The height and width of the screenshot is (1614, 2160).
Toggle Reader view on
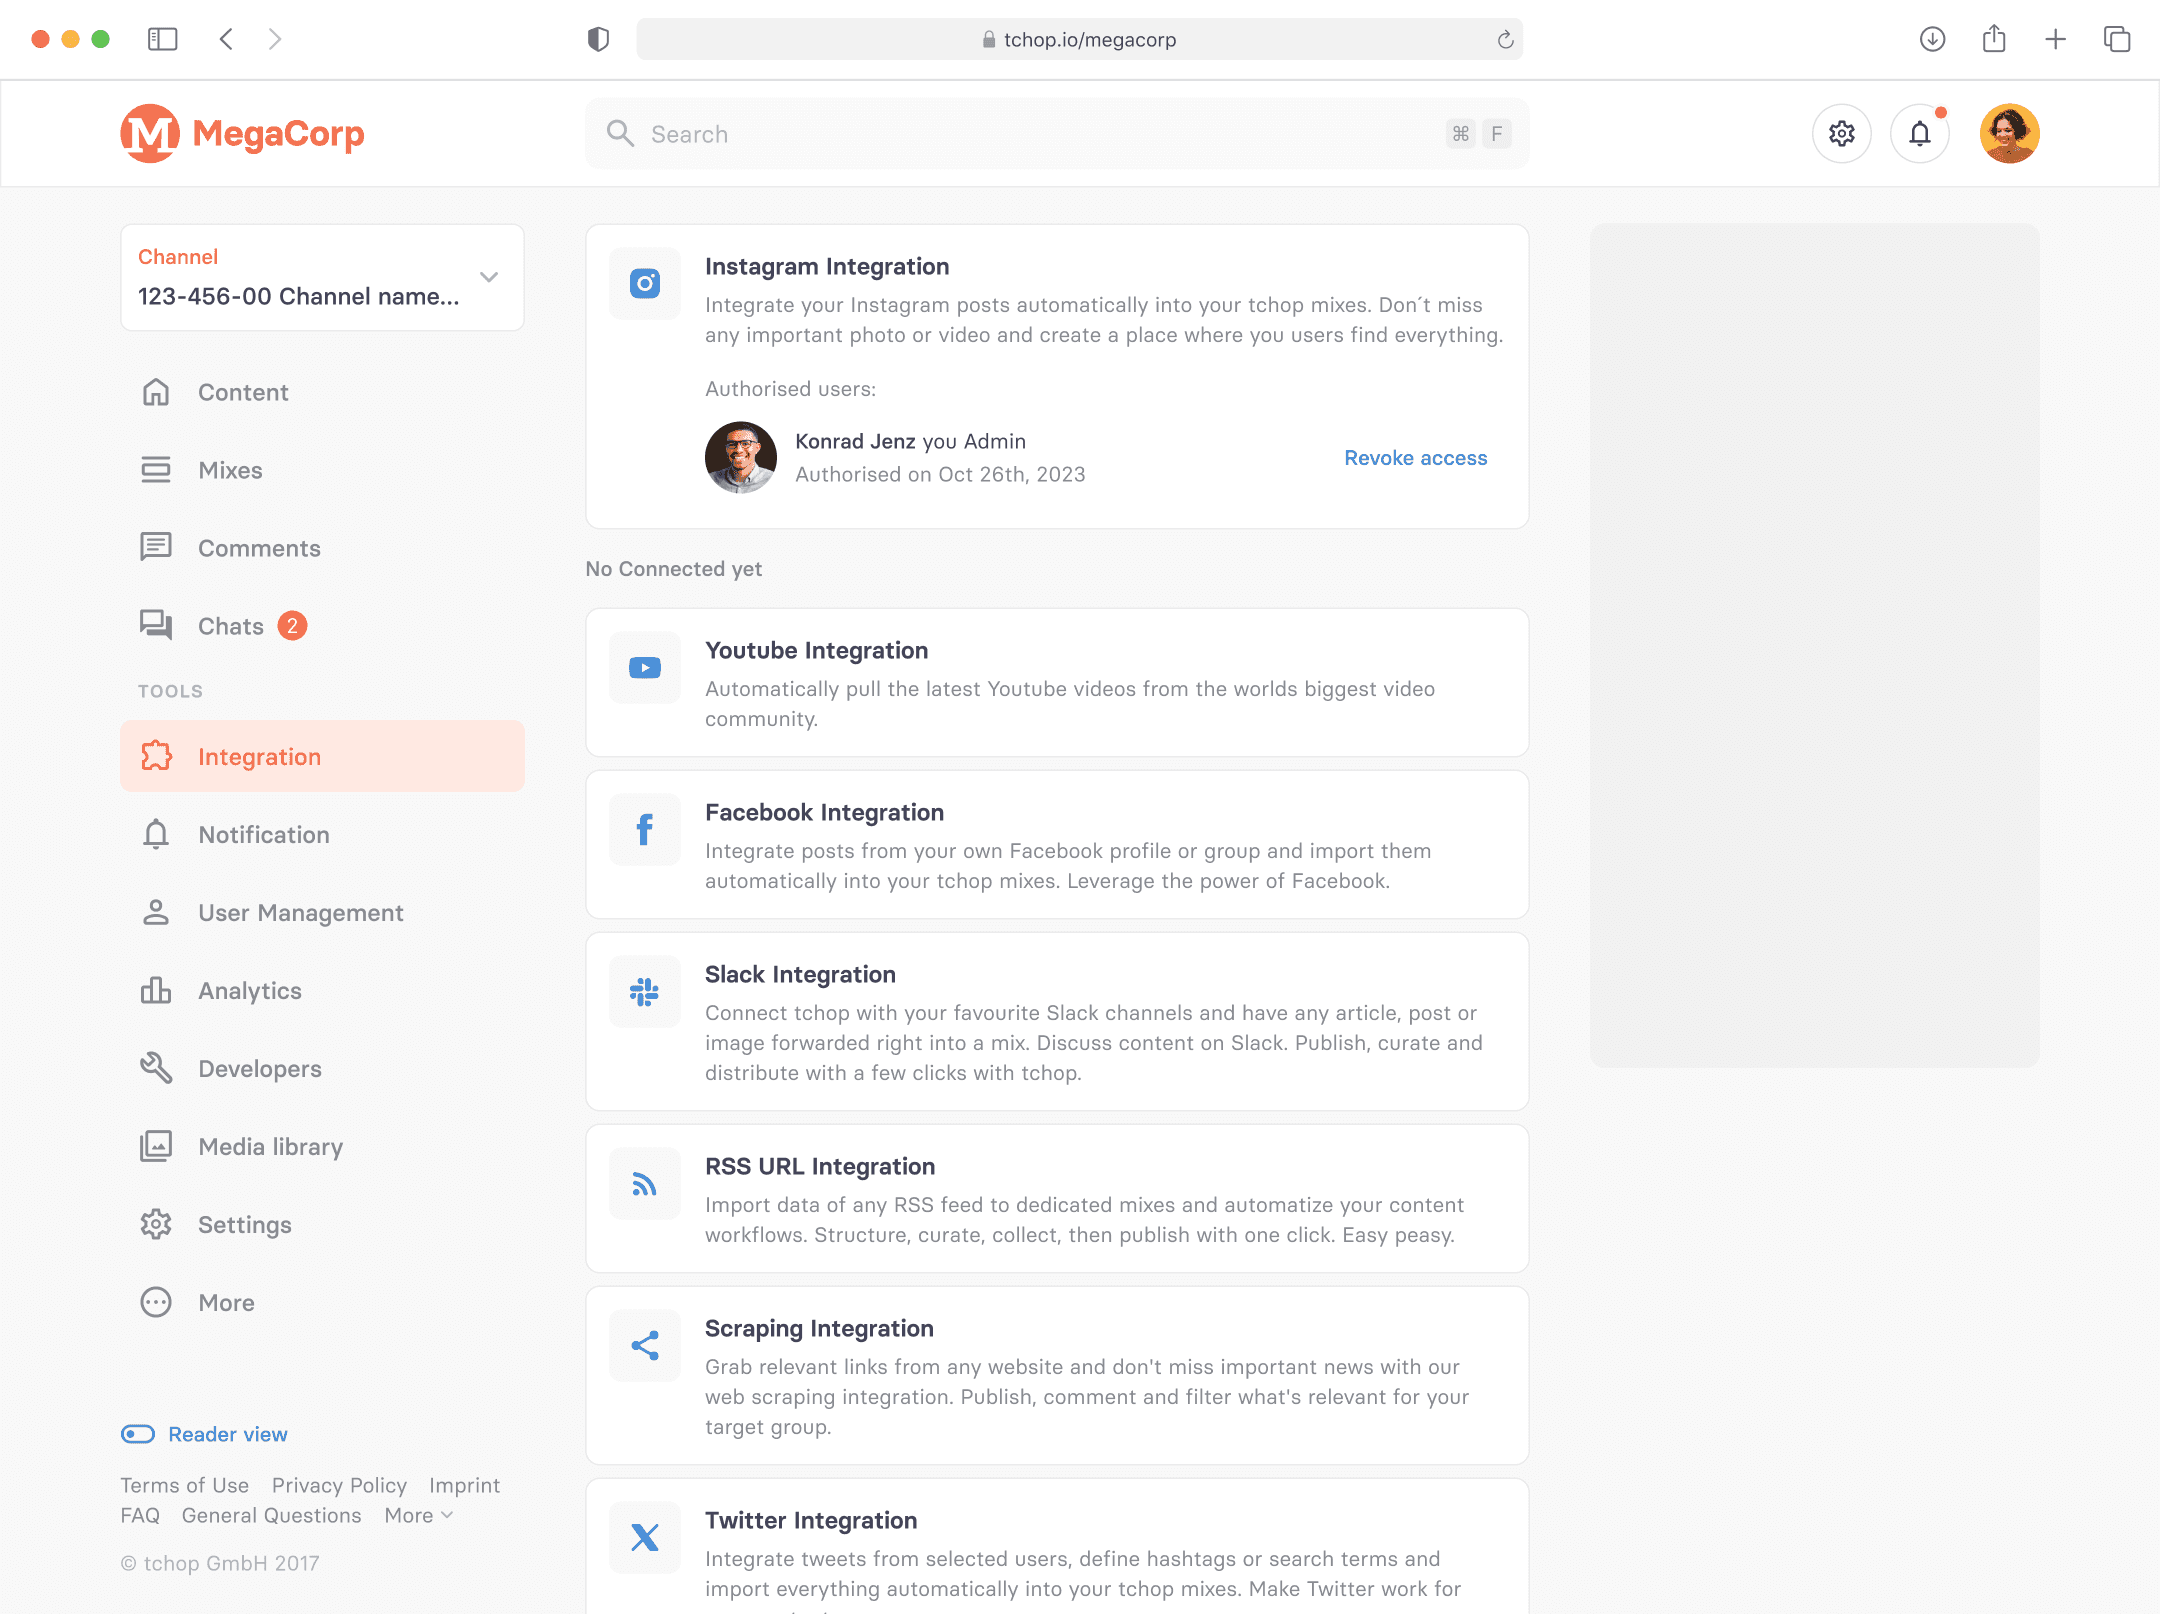[x=137, y=1433]
